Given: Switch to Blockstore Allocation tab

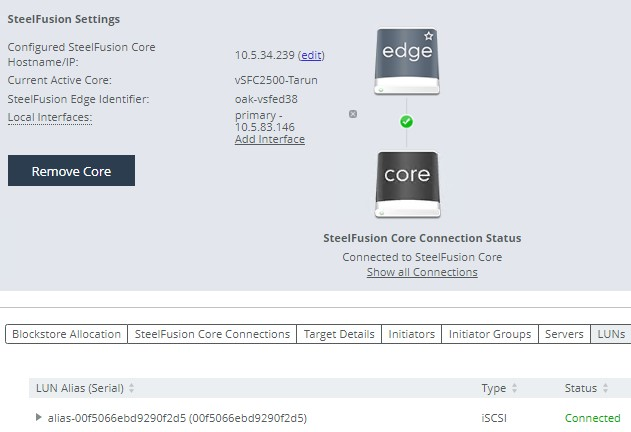Looking at the screenshot, I should tap(66, 334).
